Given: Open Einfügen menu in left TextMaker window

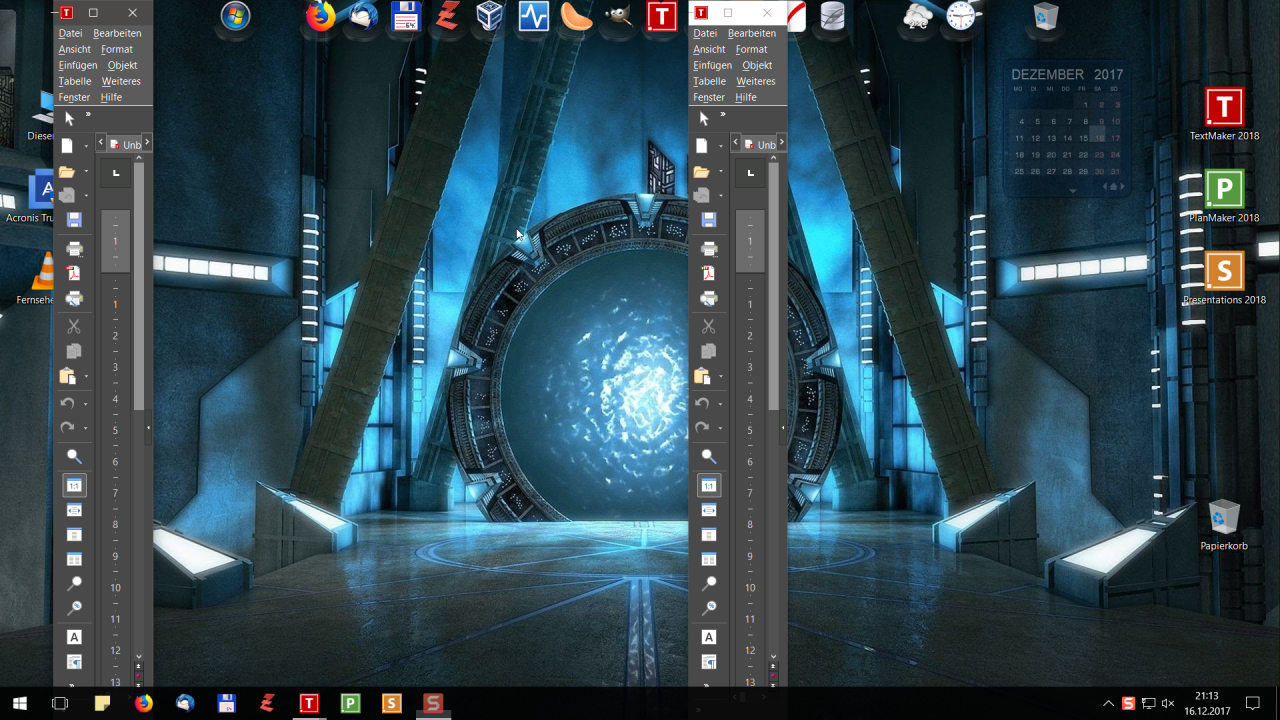Looking at the screenshot, I should 77,65.
